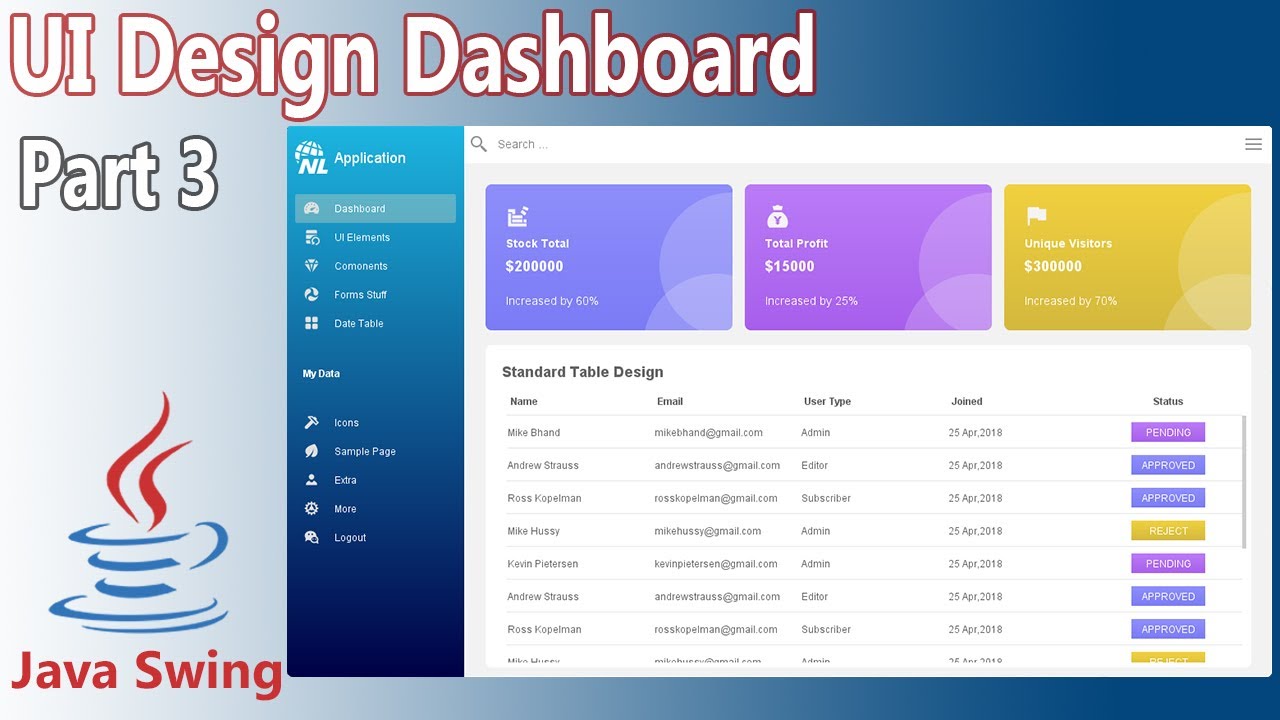Viewport: 1280px width, 720px height.
Task: Click the Increased by 60% text
Action: pyautogui.click(x=552, y=301)
